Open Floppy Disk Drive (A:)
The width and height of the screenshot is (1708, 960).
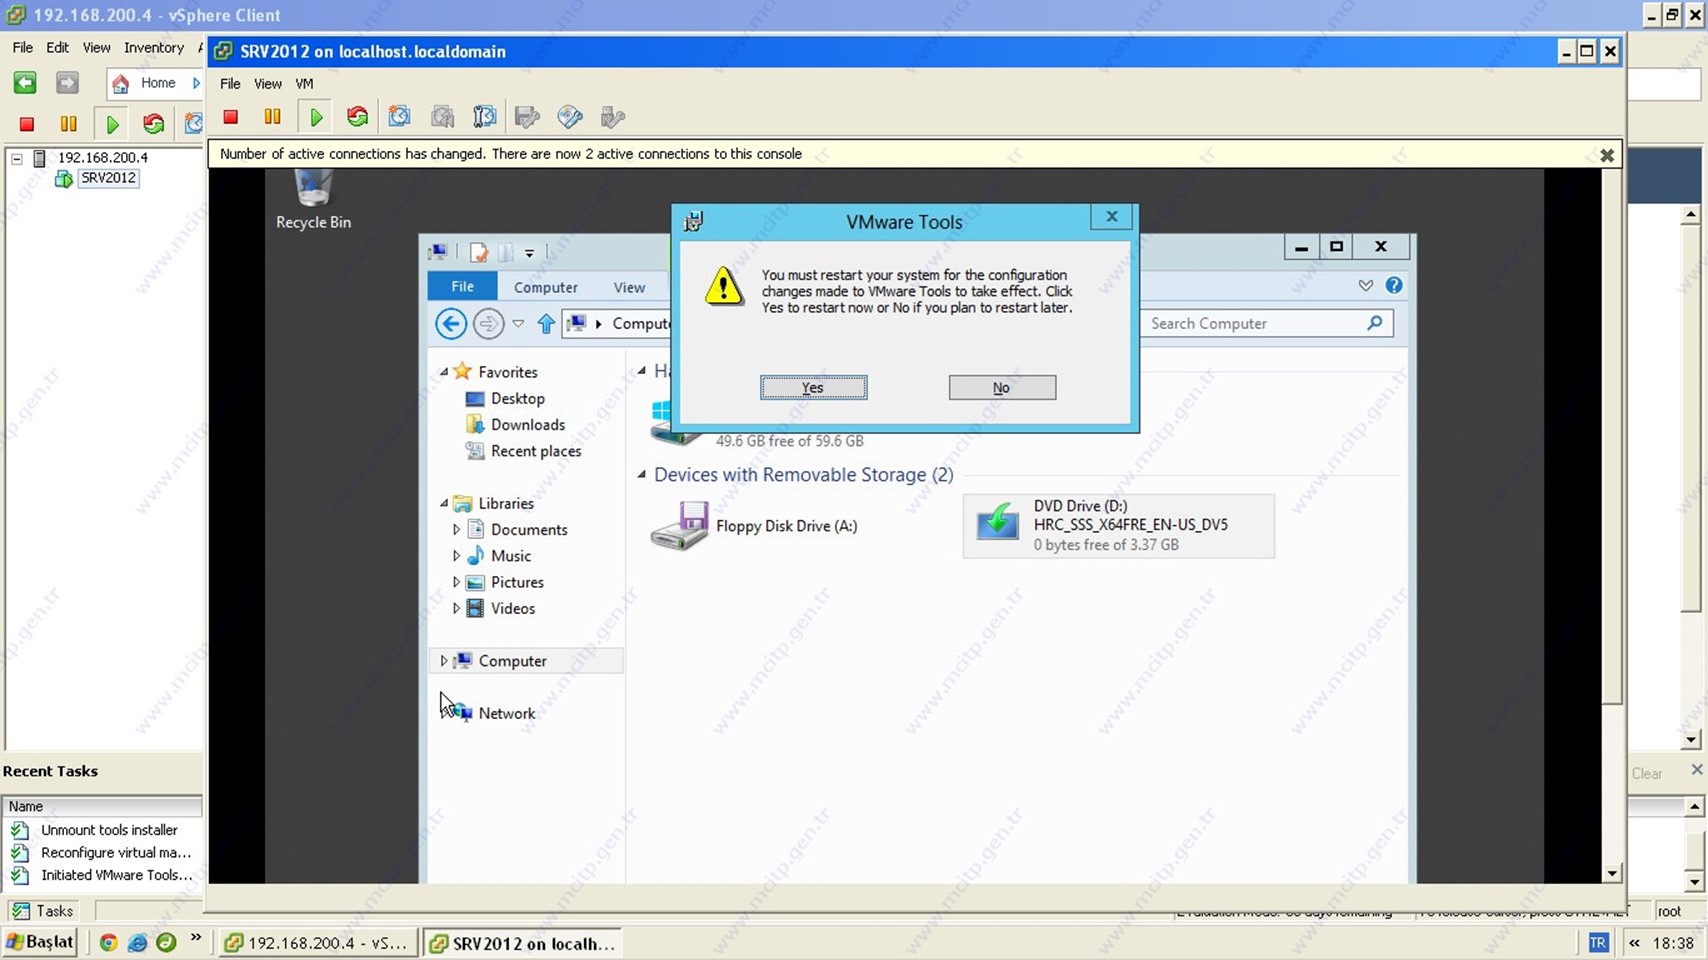click(x=755, y=526)
